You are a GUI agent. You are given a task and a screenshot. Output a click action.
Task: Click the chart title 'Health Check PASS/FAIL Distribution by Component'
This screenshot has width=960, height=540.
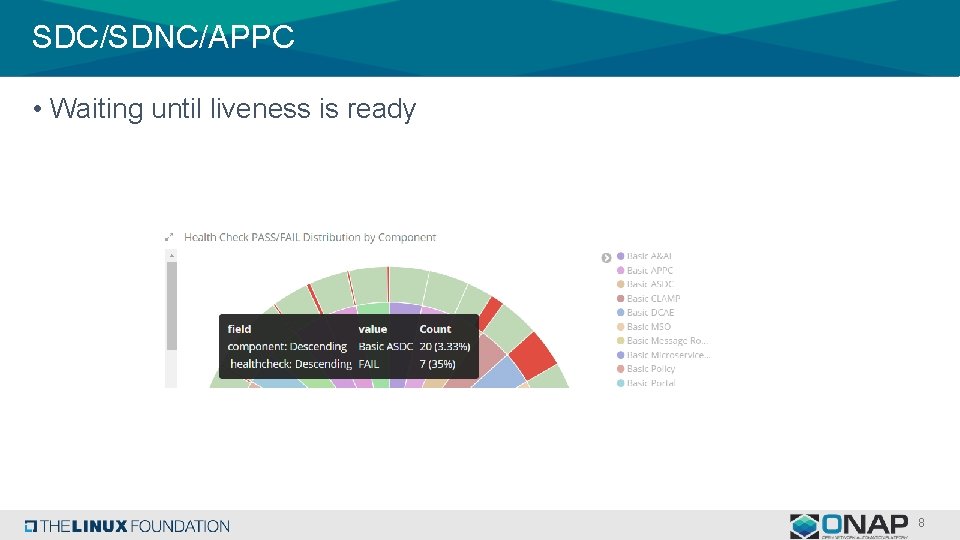pyautogui.click(x=310, y=237)
